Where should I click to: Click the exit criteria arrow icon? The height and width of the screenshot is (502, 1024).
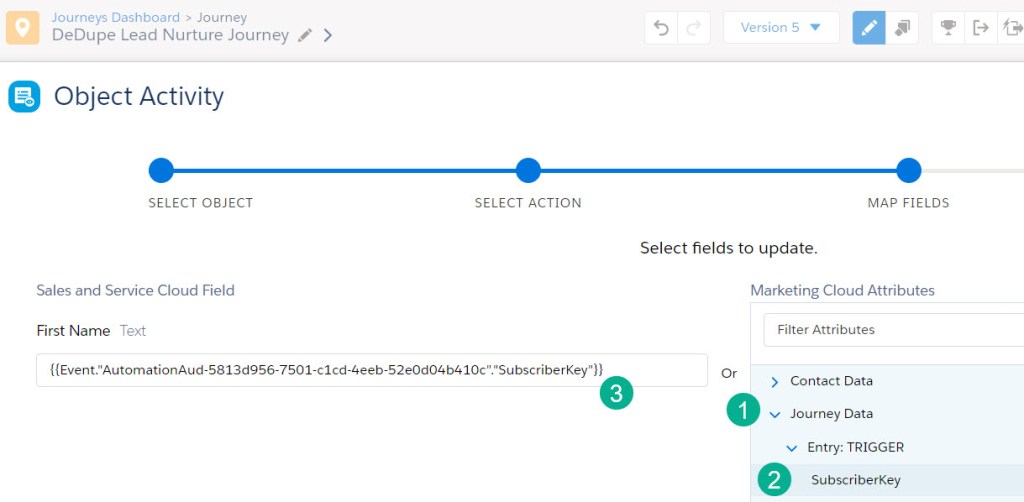pyautogui.click(x=981, y=28)
